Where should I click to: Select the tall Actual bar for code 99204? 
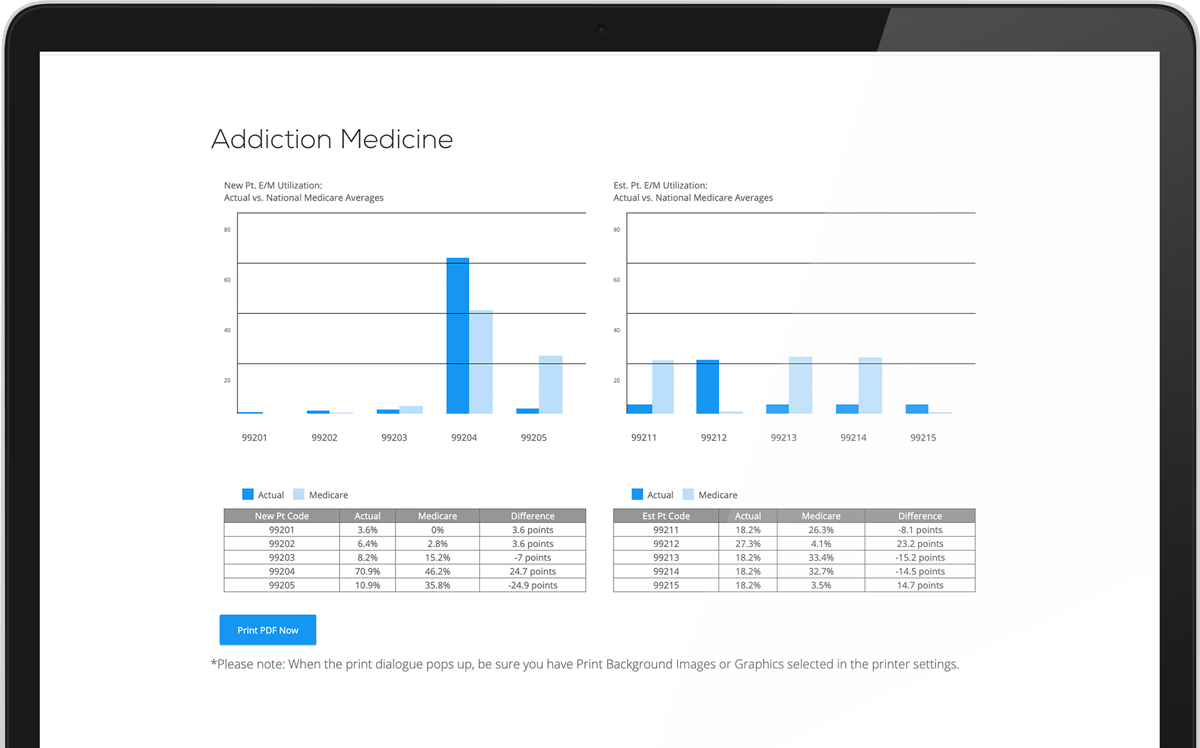tap(457, 336)
